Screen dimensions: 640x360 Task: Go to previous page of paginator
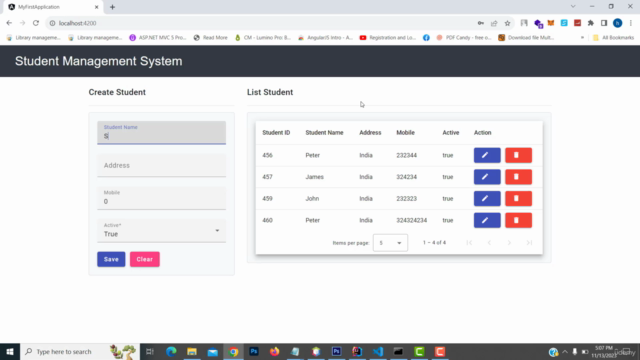489,242
